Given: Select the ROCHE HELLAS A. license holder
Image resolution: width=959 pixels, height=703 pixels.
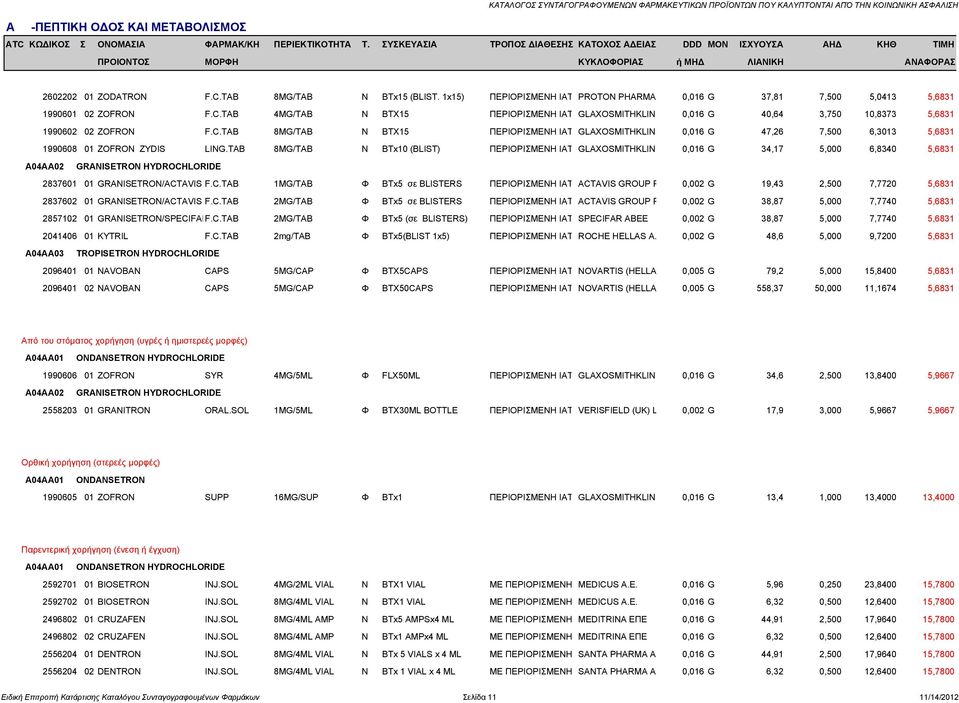Looking at the screenshot, I should [x=617, y=236].
